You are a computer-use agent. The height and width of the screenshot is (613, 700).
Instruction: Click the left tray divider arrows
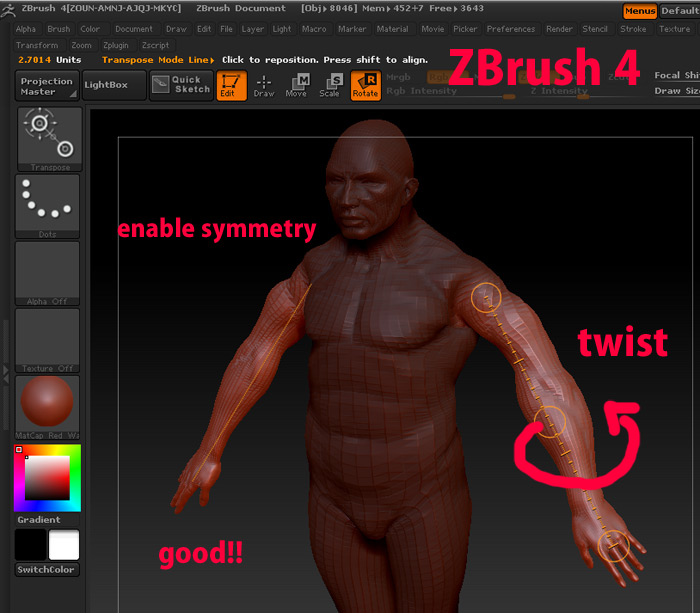[x=5, y=374]
